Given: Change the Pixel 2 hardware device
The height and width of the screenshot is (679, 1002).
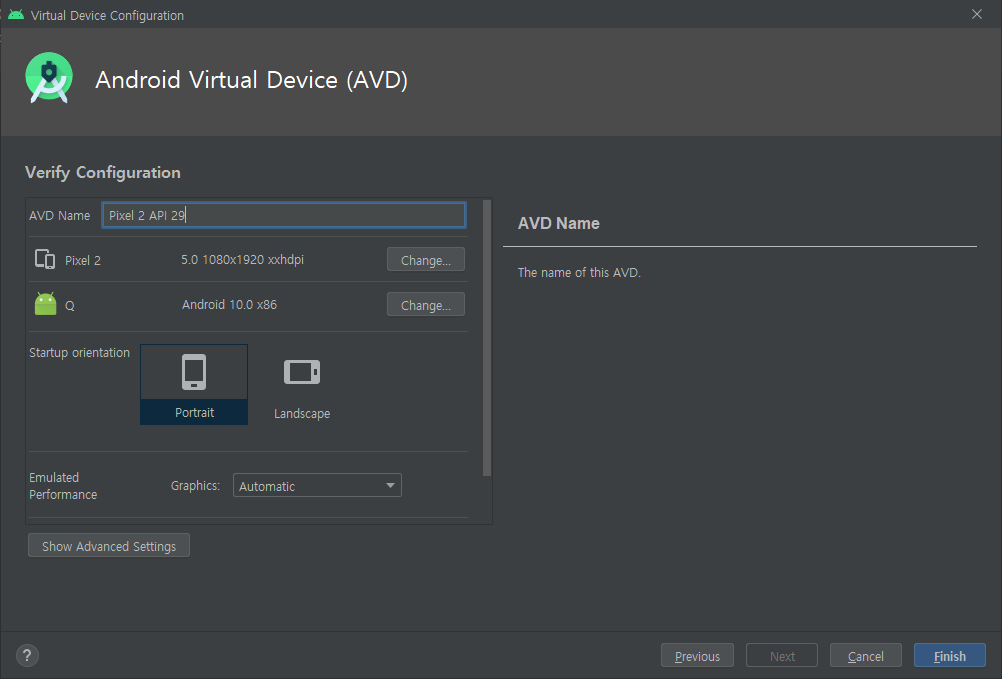Looking at the screenshot, I should 426,260.
